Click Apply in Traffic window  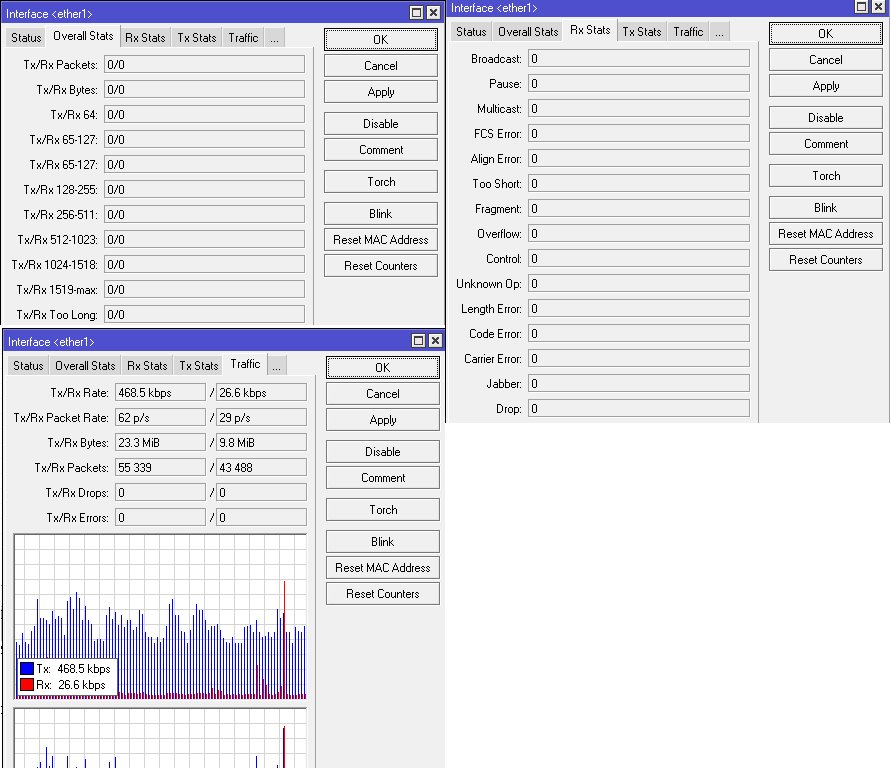382,420
